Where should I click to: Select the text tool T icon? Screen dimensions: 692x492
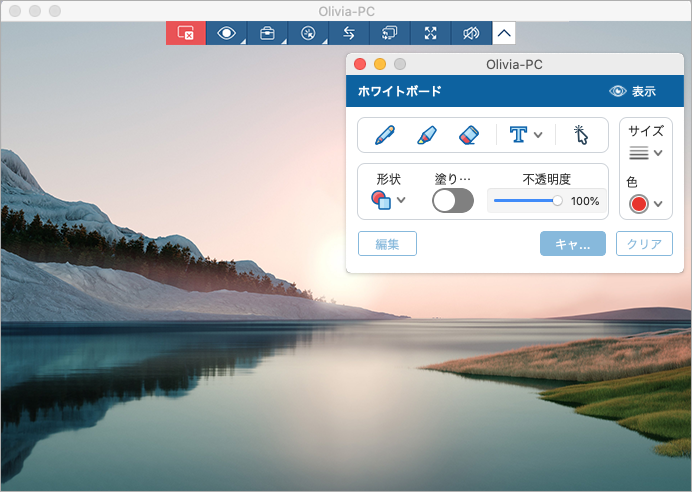pos(518,134)
